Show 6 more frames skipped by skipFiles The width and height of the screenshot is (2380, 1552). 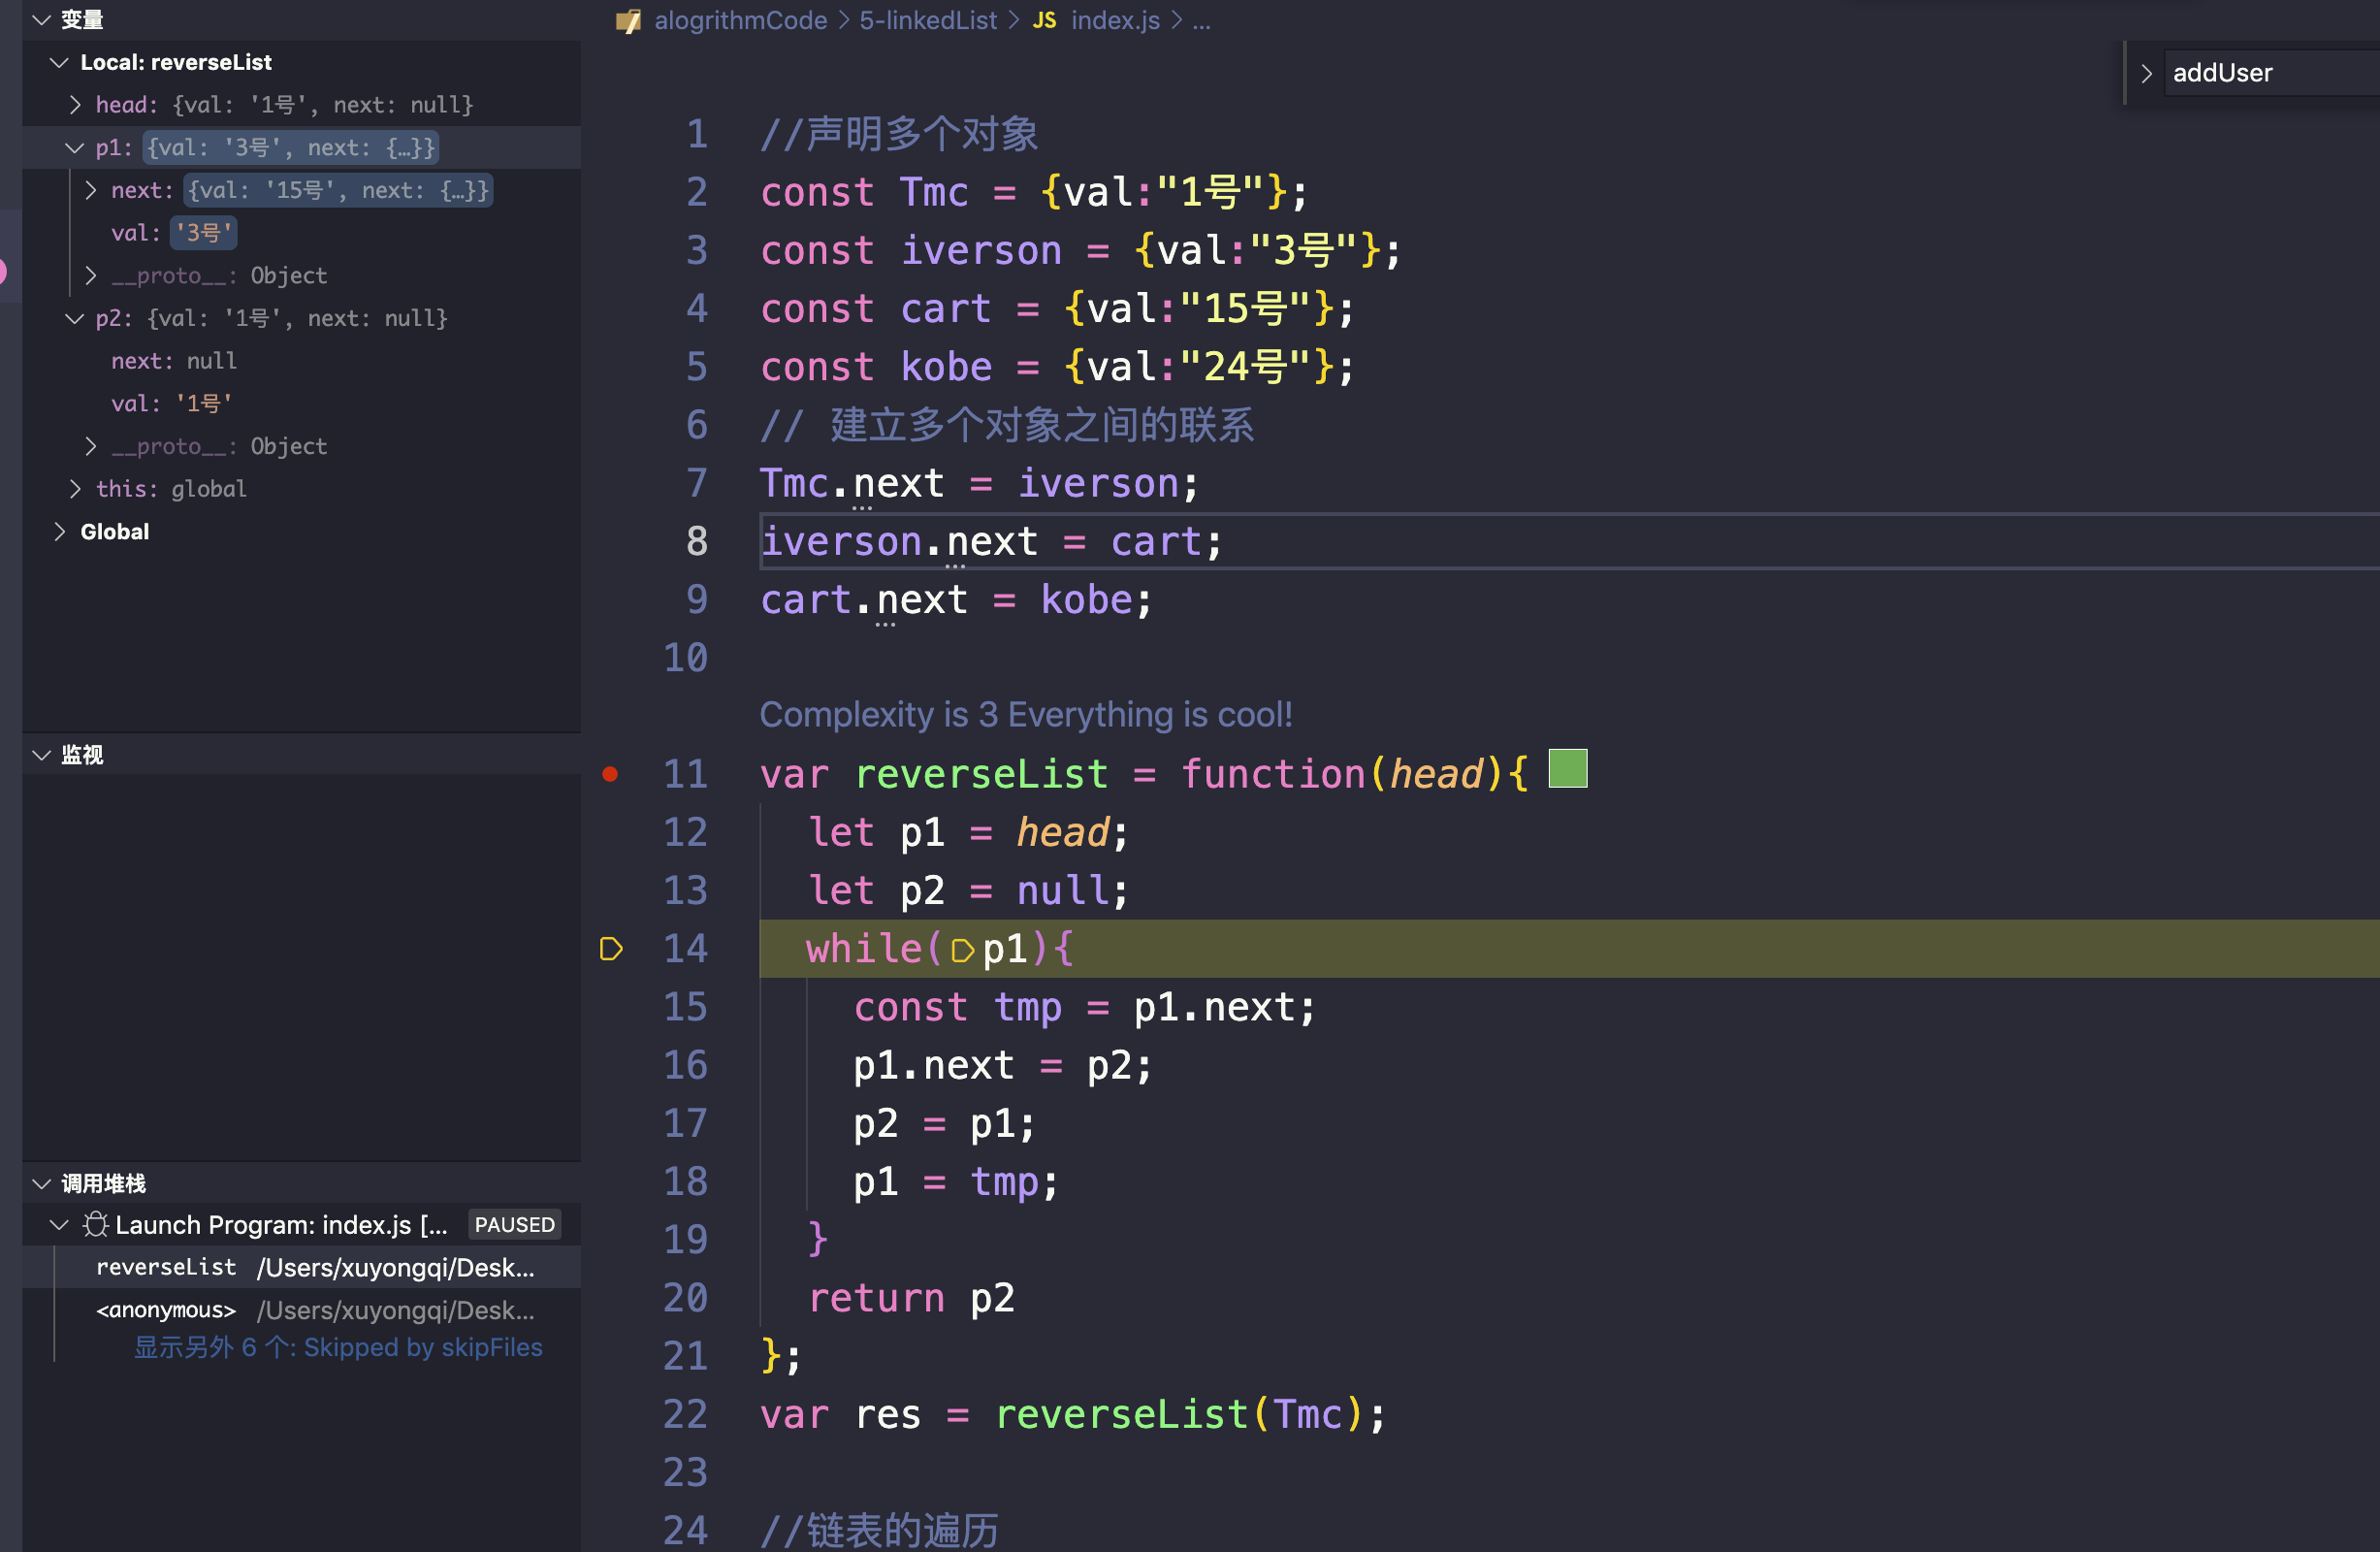[338, 1348]
